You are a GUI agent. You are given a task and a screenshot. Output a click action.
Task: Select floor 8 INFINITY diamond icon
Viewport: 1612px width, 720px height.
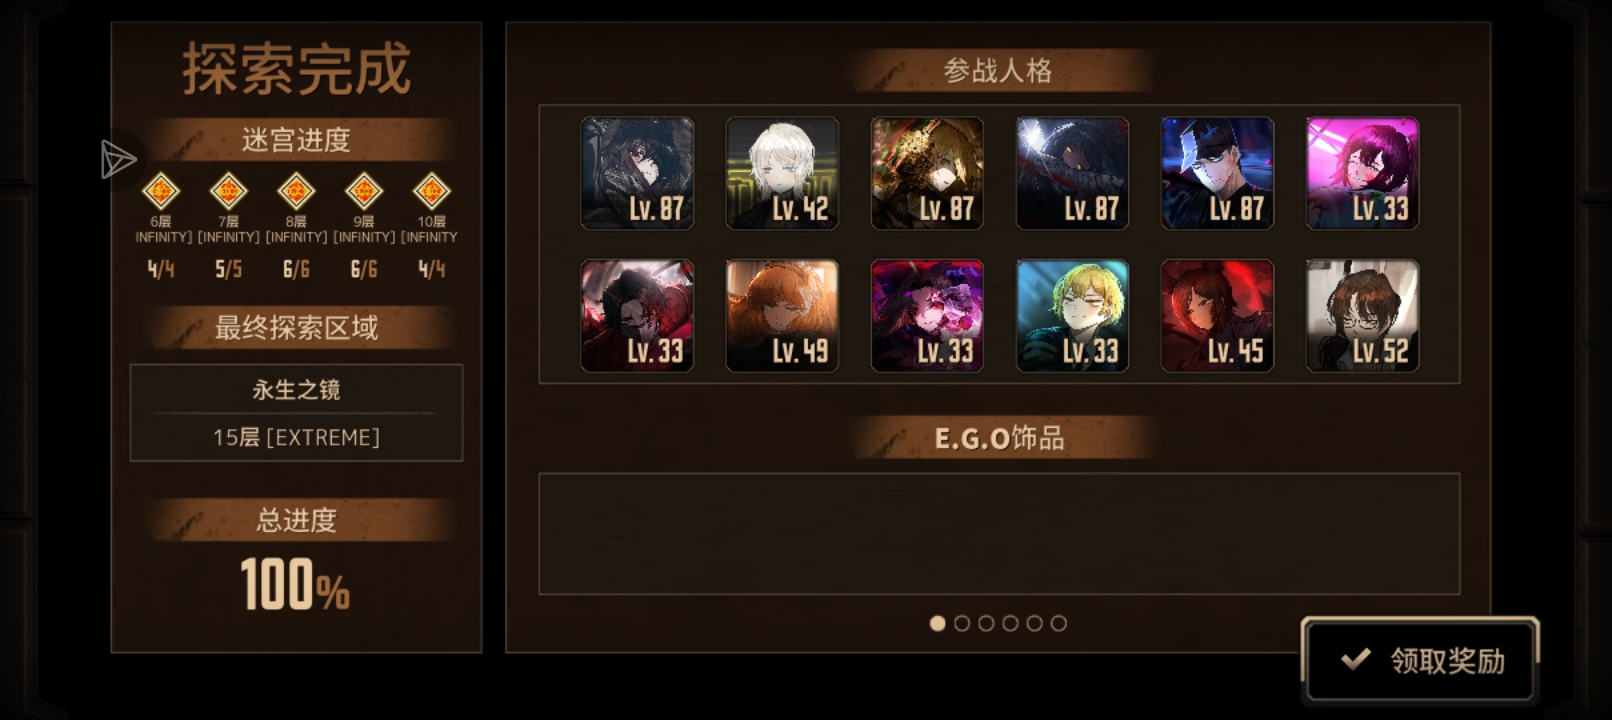click(296, 190)
